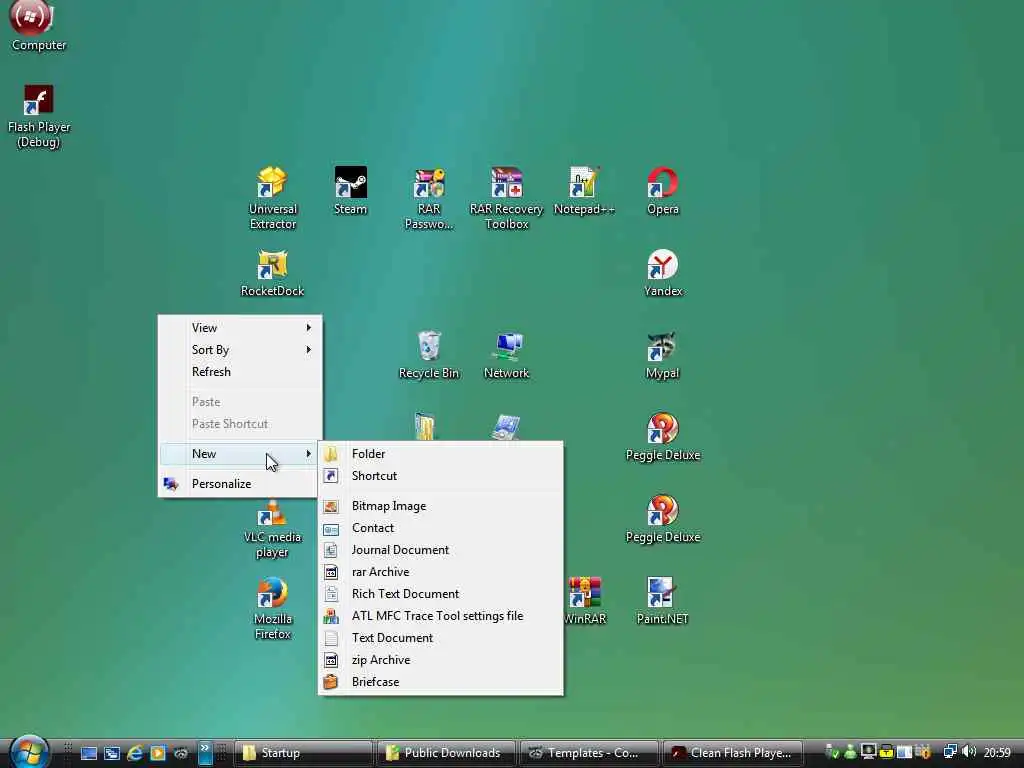
Task: Select the Mozilla Firefox shortcut
Action: click(x=272, y=609)
